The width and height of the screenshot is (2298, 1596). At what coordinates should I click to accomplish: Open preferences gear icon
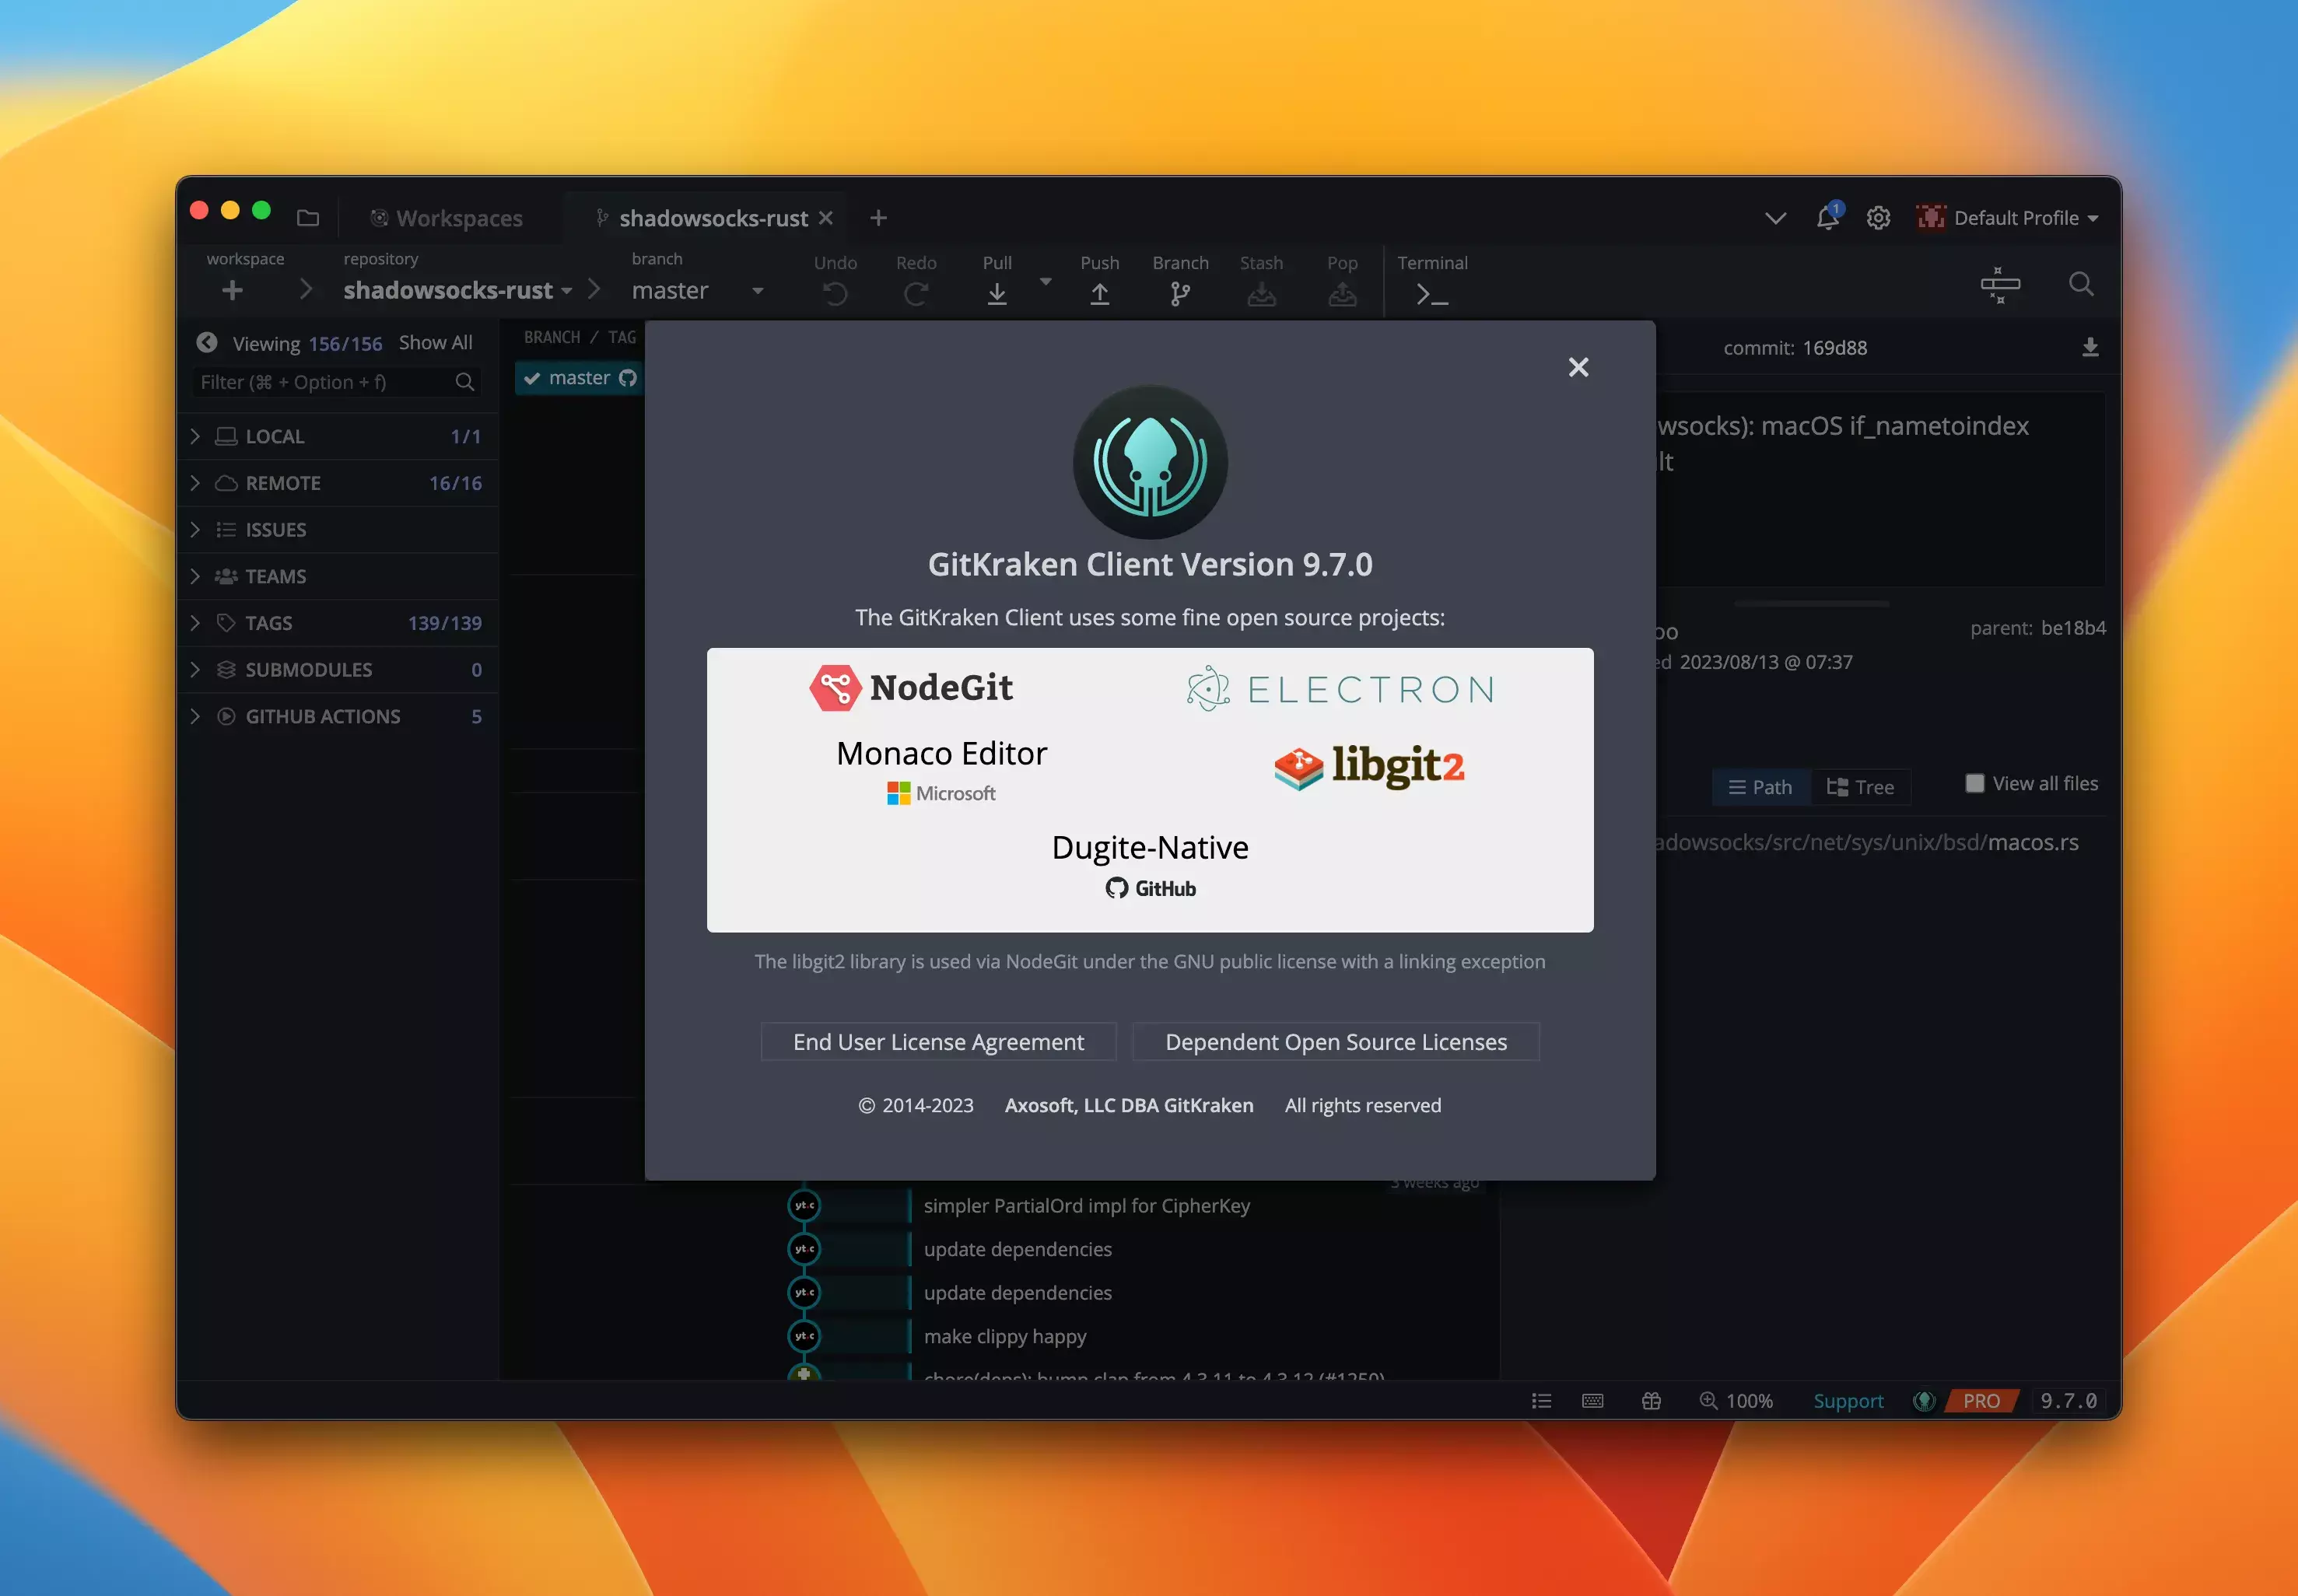click(1878, 218)
